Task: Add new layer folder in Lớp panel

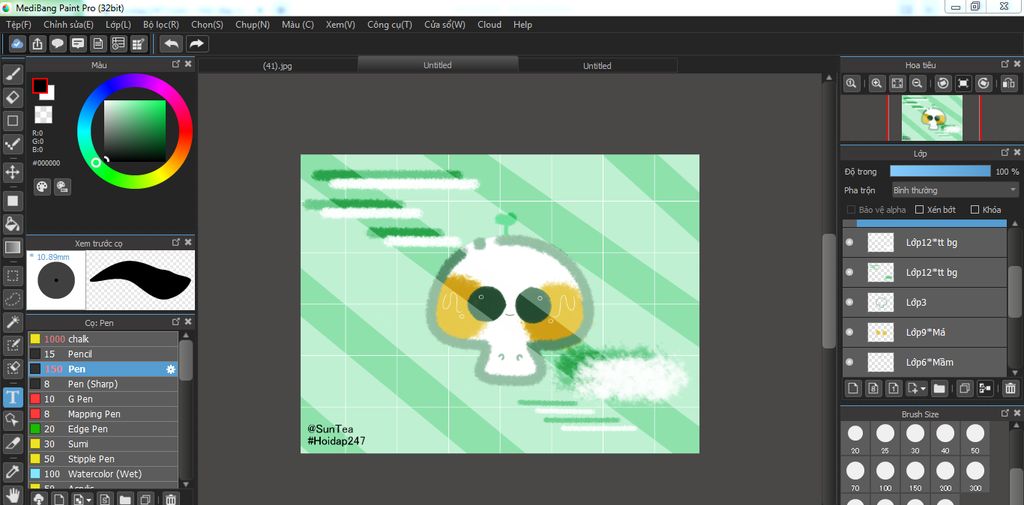Action: tap(939, 389)
